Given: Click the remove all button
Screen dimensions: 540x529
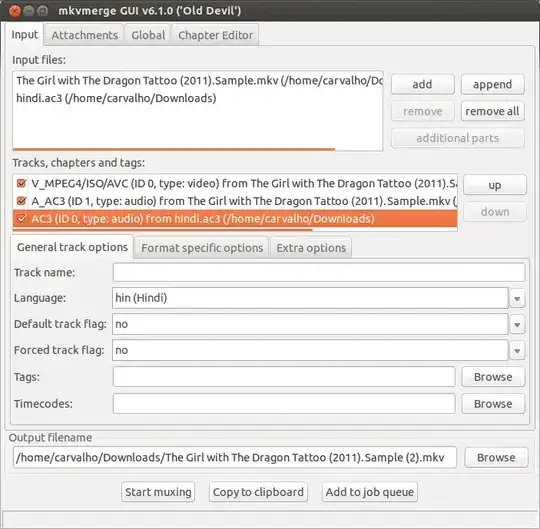Looking at the screenshot, I should click(492, 111).
